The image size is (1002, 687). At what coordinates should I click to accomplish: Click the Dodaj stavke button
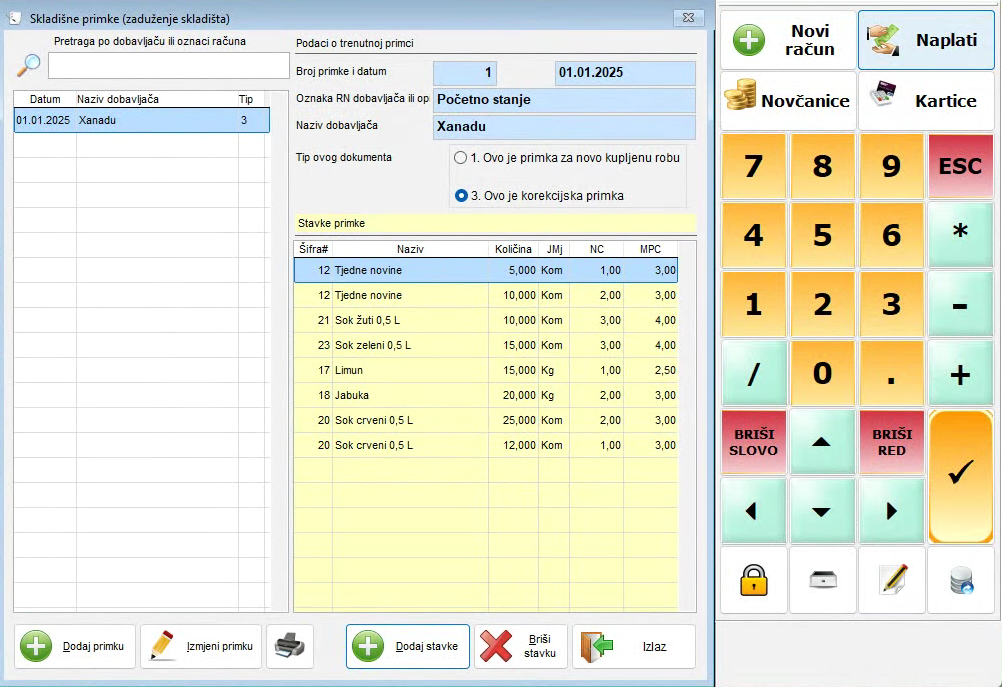point(408,646)
